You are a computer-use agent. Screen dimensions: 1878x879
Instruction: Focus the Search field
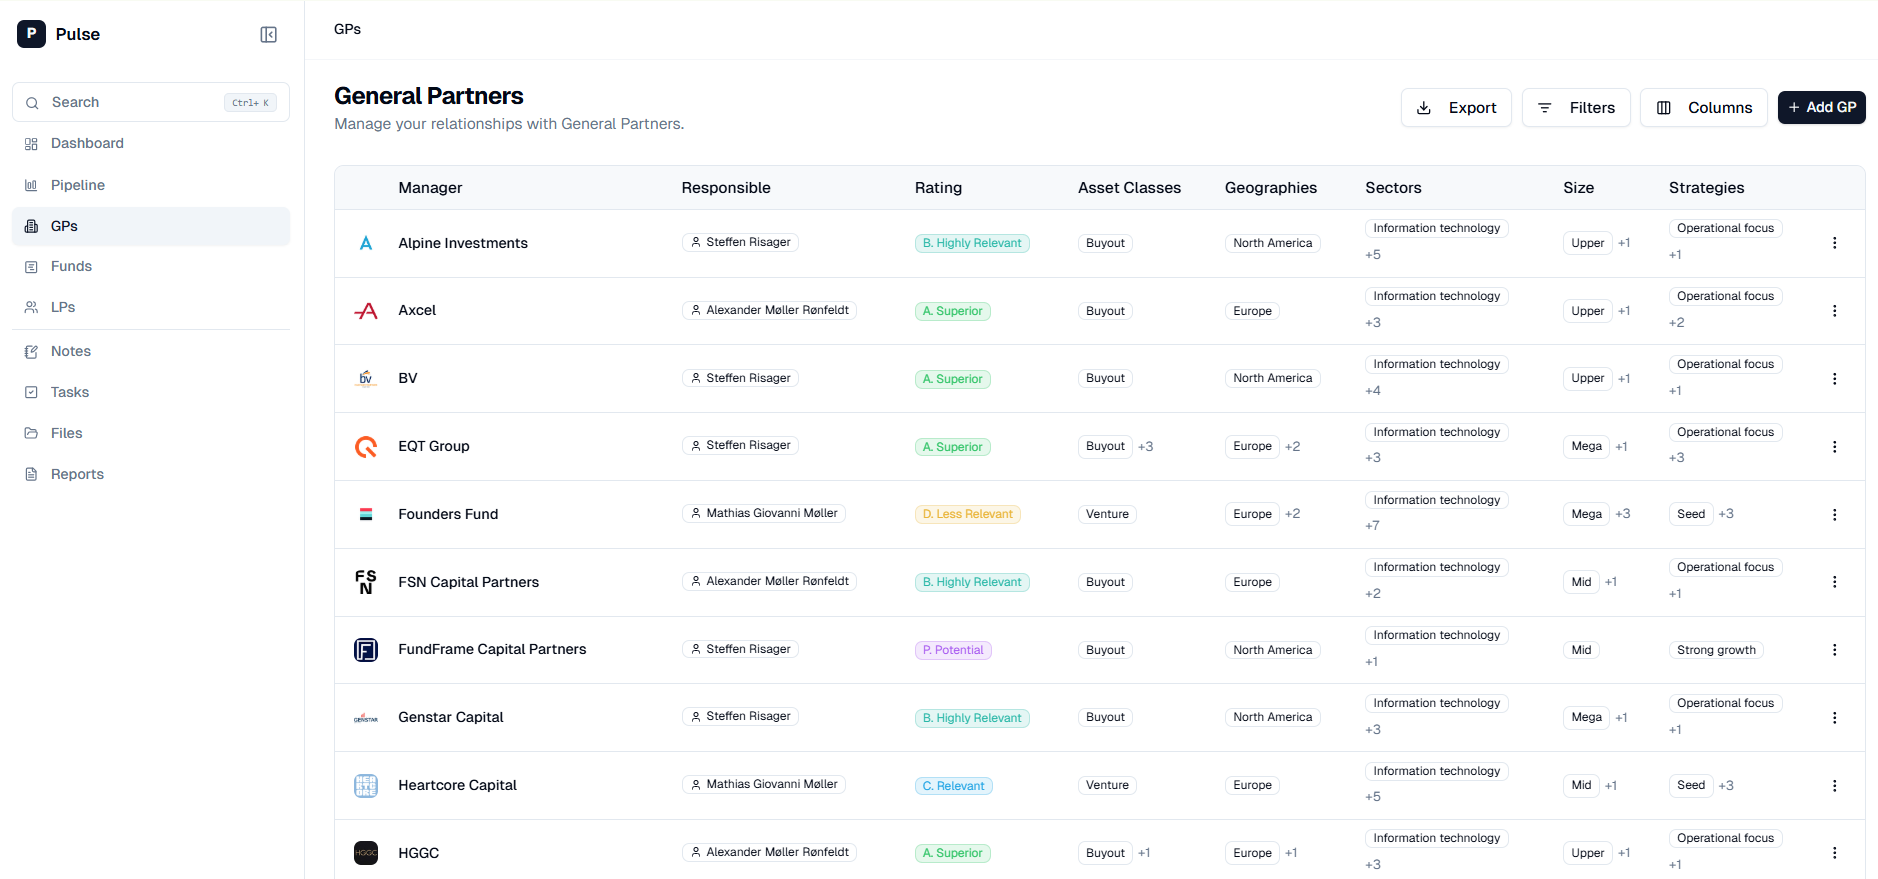tap(151, 102)
